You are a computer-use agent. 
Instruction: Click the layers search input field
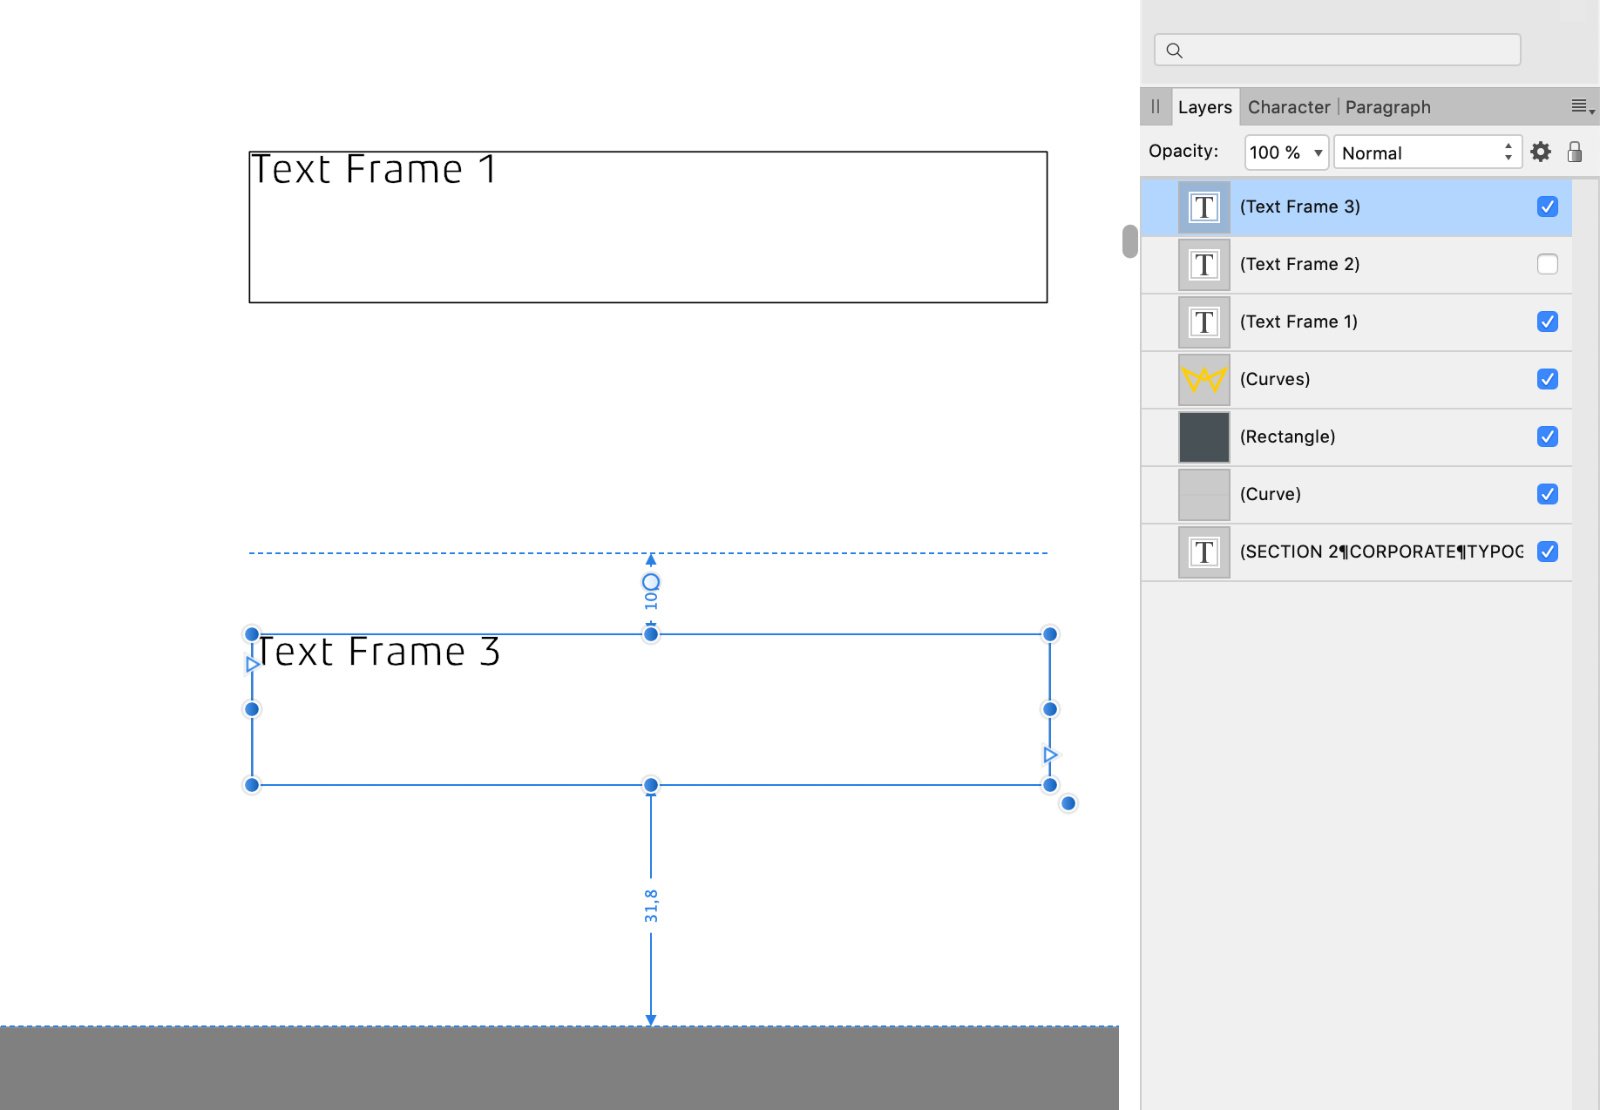click(1337, 50)
